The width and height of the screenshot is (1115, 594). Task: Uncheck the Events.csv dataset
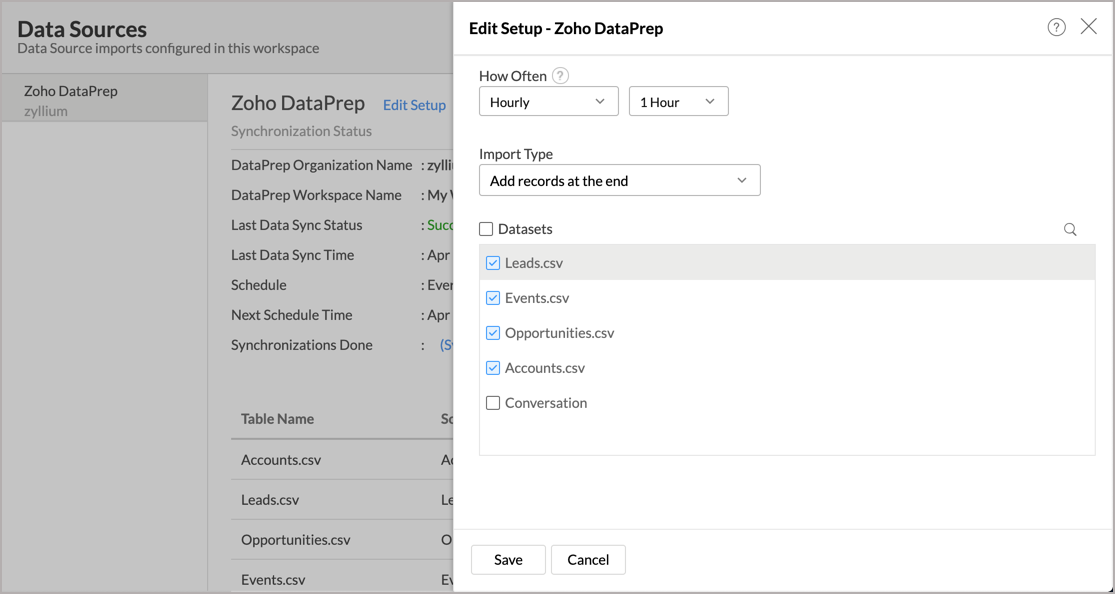(x=492, y=298)
